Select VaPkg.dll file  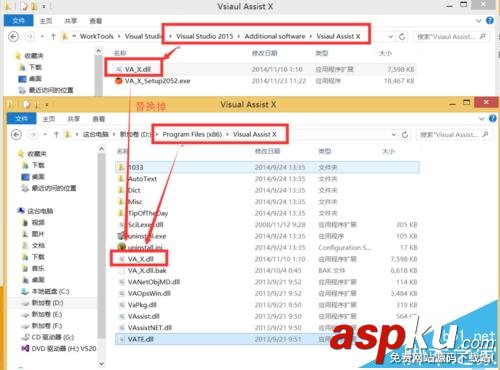pyautogui.click(x=142, y=305)
